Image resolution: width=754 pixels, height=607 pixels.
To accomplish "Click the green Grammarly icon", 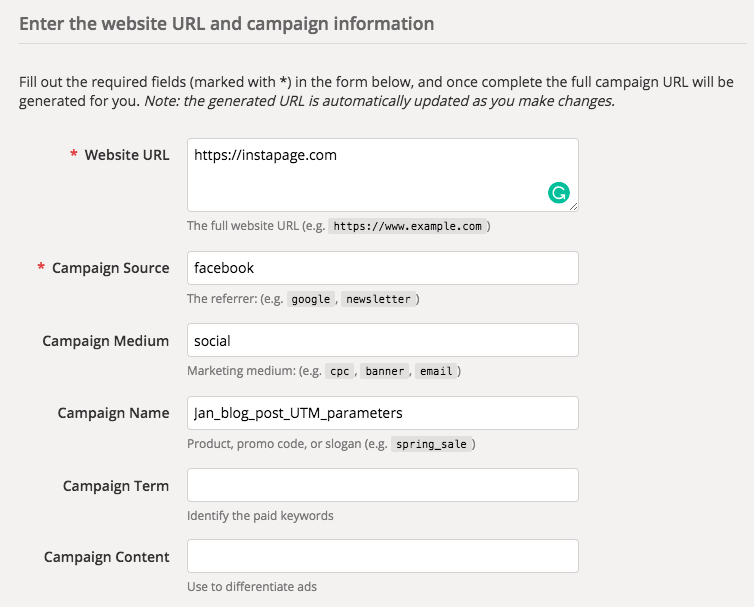I will 559,193.
